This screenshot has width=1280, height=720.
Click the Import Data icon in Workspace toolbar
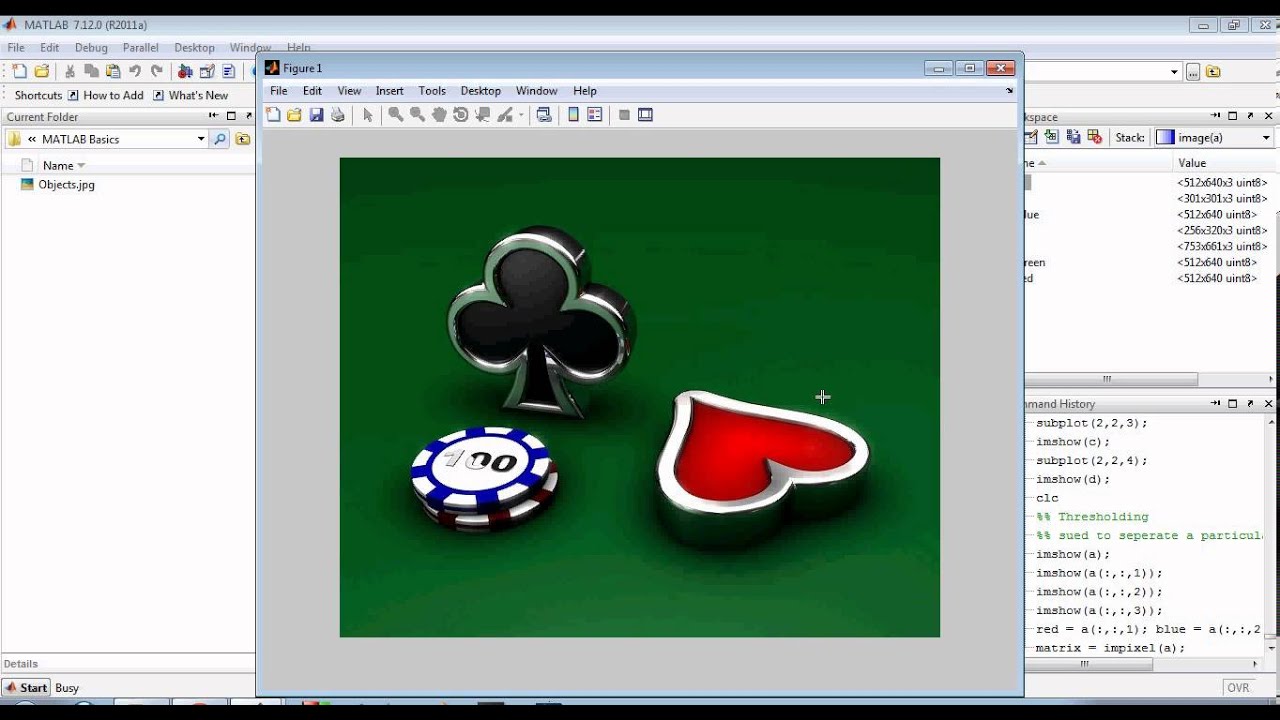tap(1051, 137)
